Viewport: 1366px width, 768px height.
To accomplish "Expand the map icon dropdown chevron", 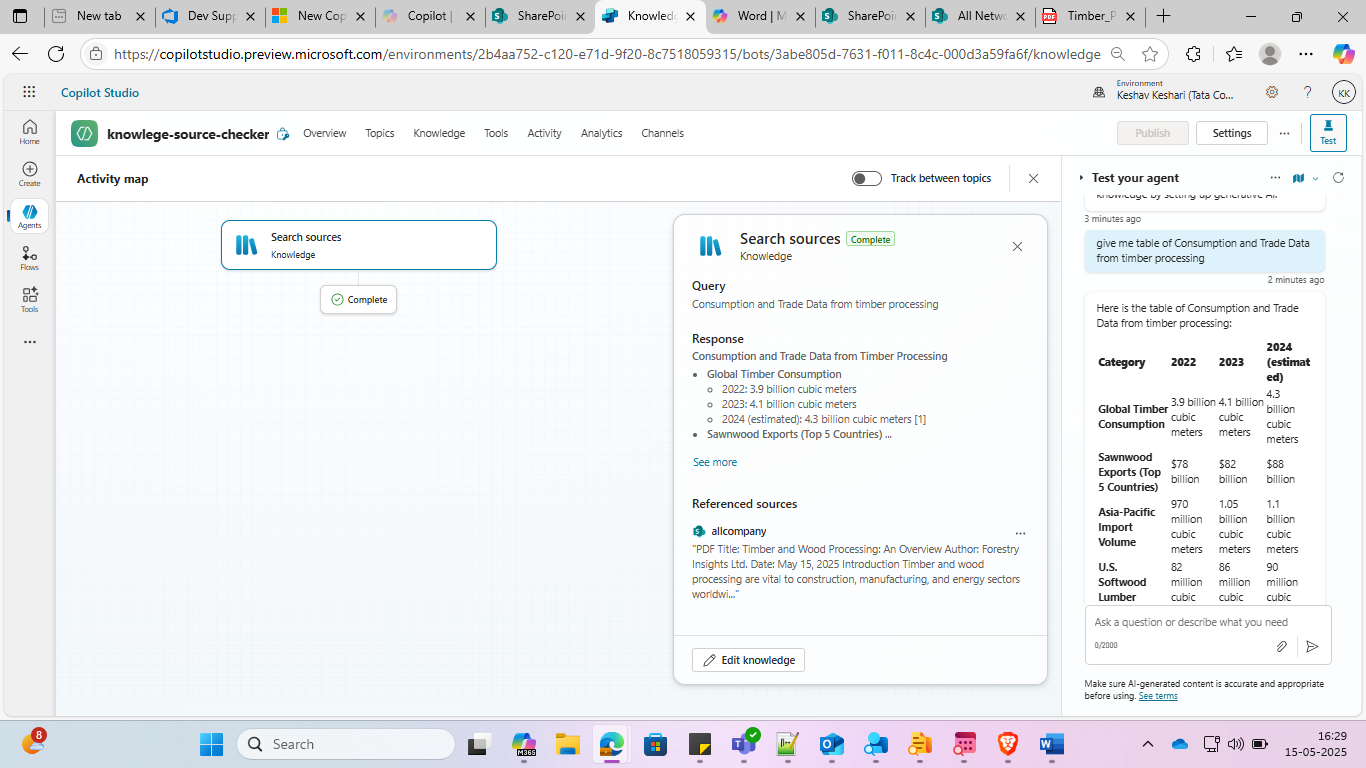I will pyautogui.click(x=1315, y=178).
